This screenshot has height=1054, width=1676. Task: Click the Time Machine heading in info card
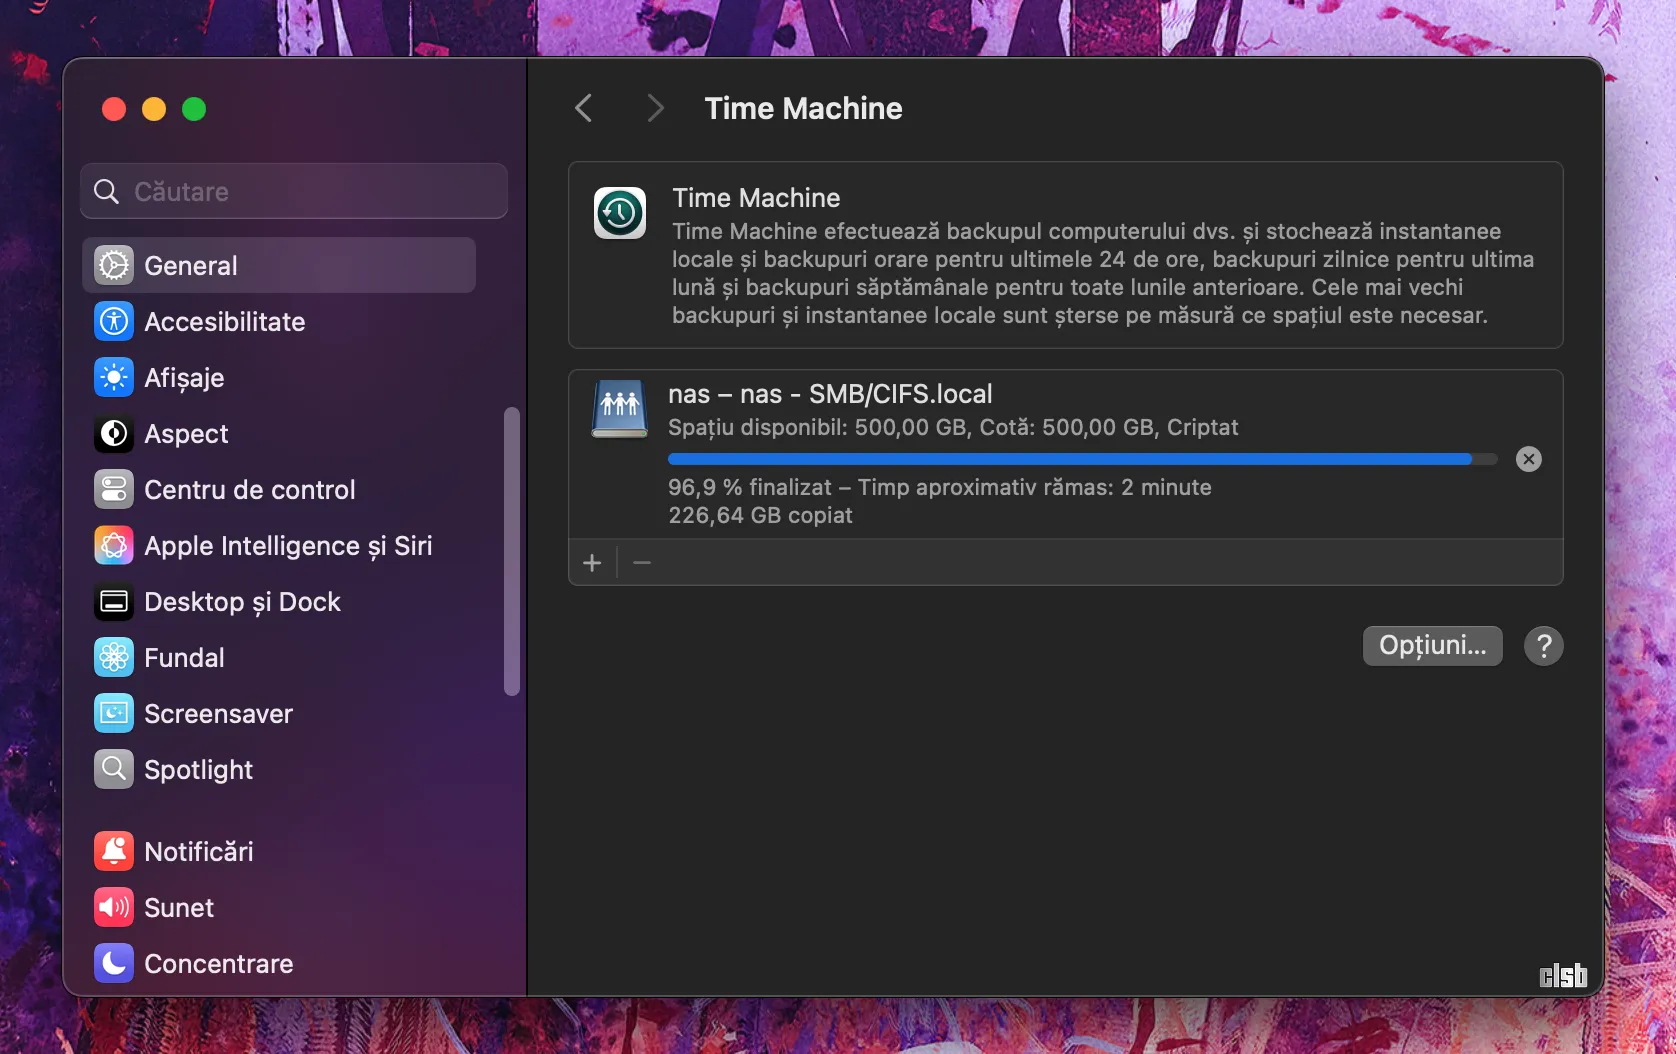(756, 198)
